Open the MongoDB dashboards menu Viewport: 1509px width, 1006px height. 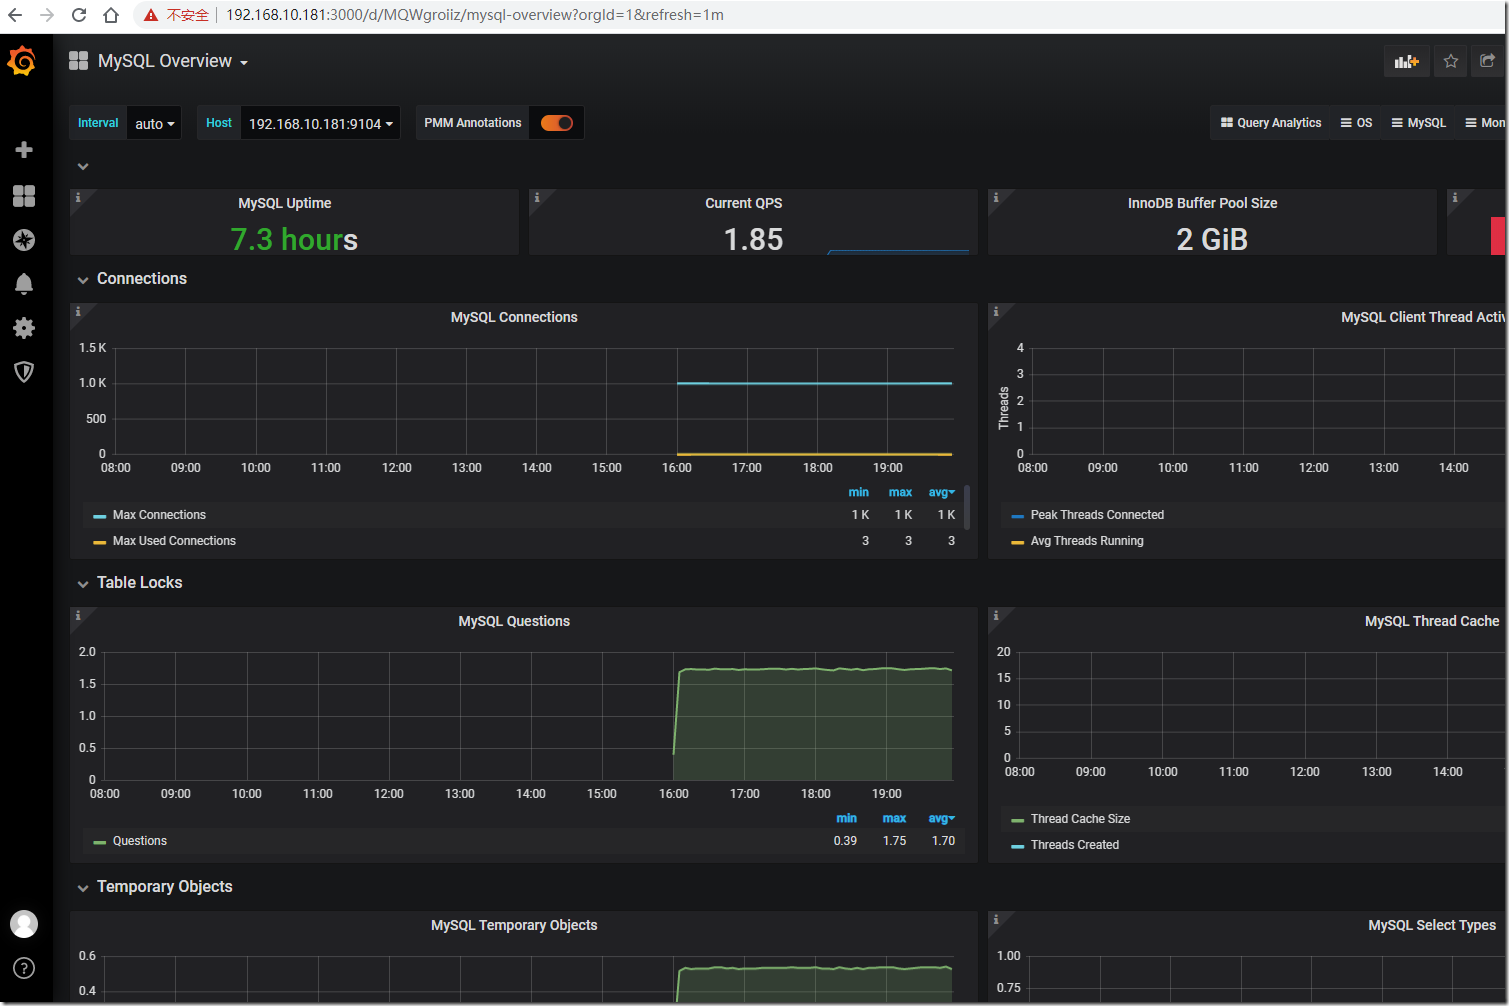tap(1485, 123)
